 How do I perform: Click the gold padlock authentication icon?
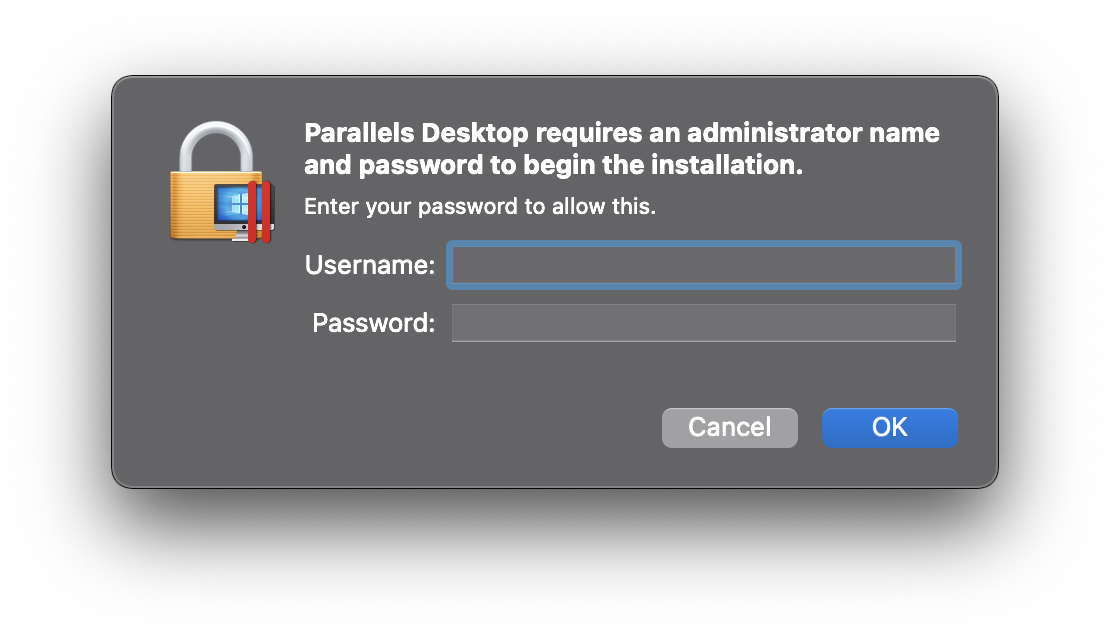point(221,182)
